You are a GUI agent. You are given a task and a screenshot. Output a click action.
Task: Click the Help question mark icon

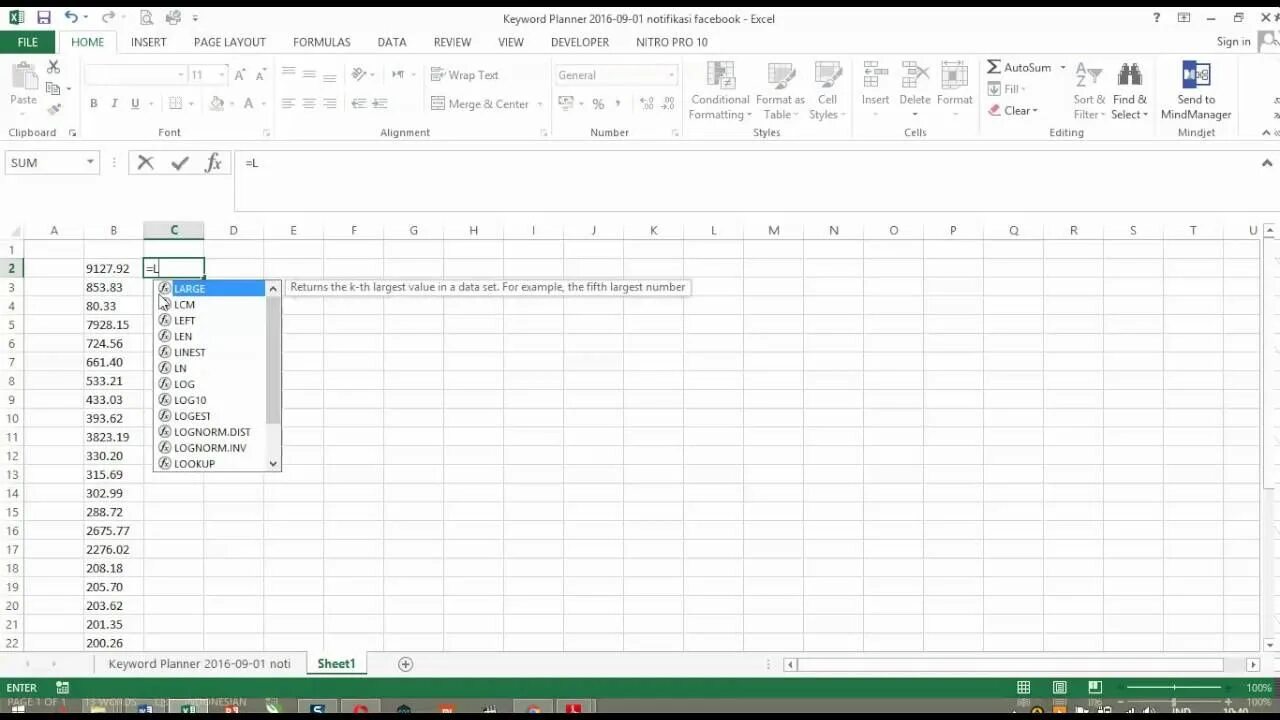coord(1157,18)
